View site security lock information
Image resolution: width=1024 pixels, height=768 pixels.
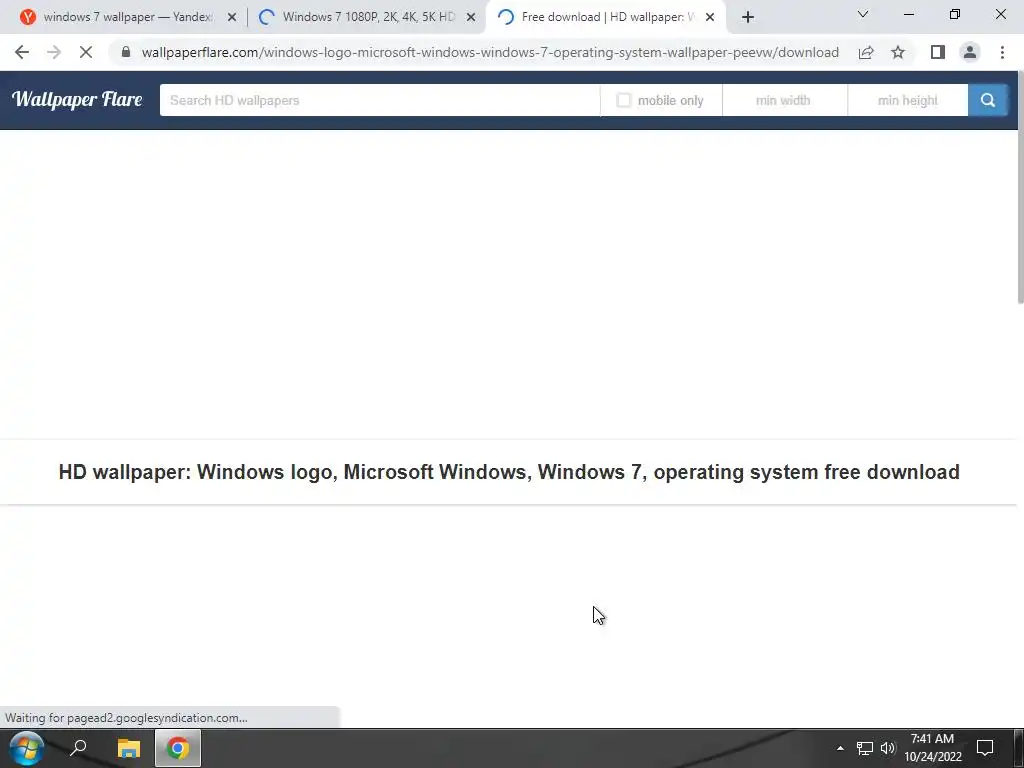coord(126,52)
